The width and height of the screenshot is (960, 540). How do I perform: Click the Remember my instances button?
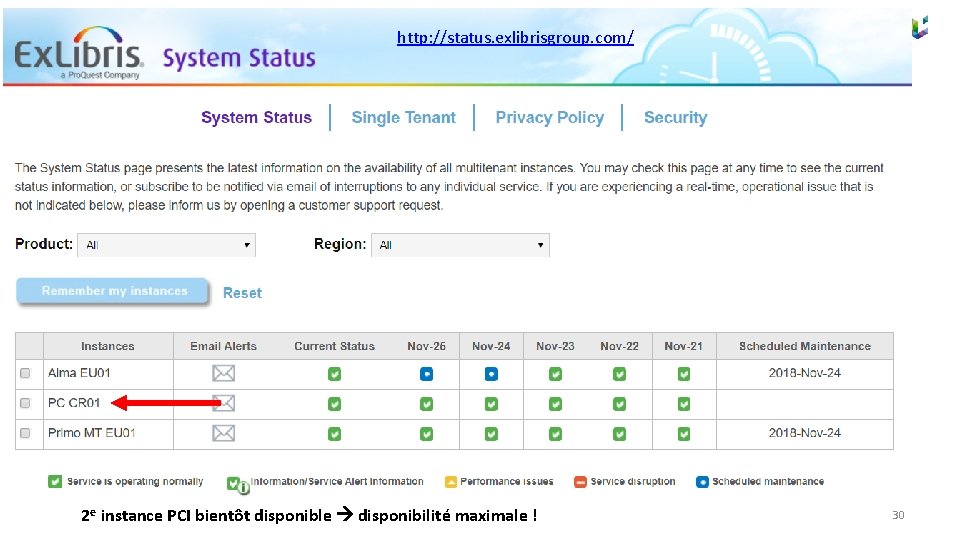(114, 291)
